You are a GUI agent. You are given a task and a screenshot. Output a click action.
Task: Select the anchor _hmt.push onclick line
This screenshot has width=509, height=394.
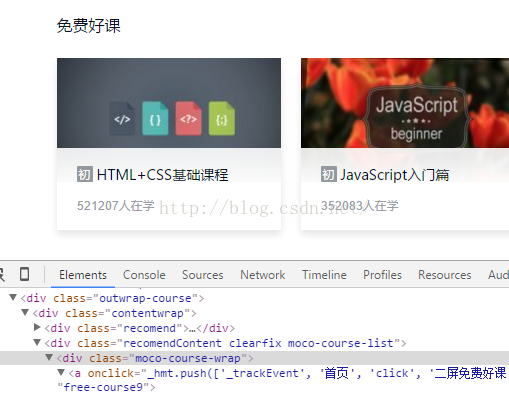click(287, 373)
